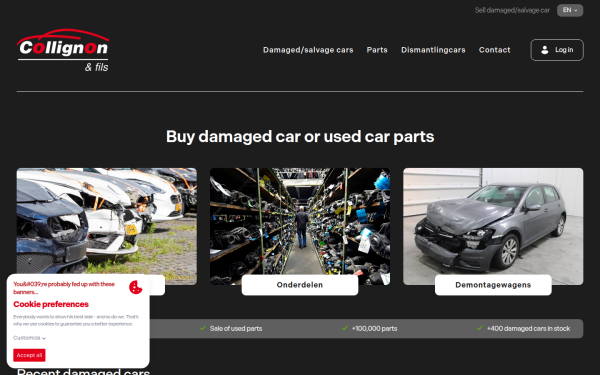Open Damaged/salvage cars menu item

point(308,50)
